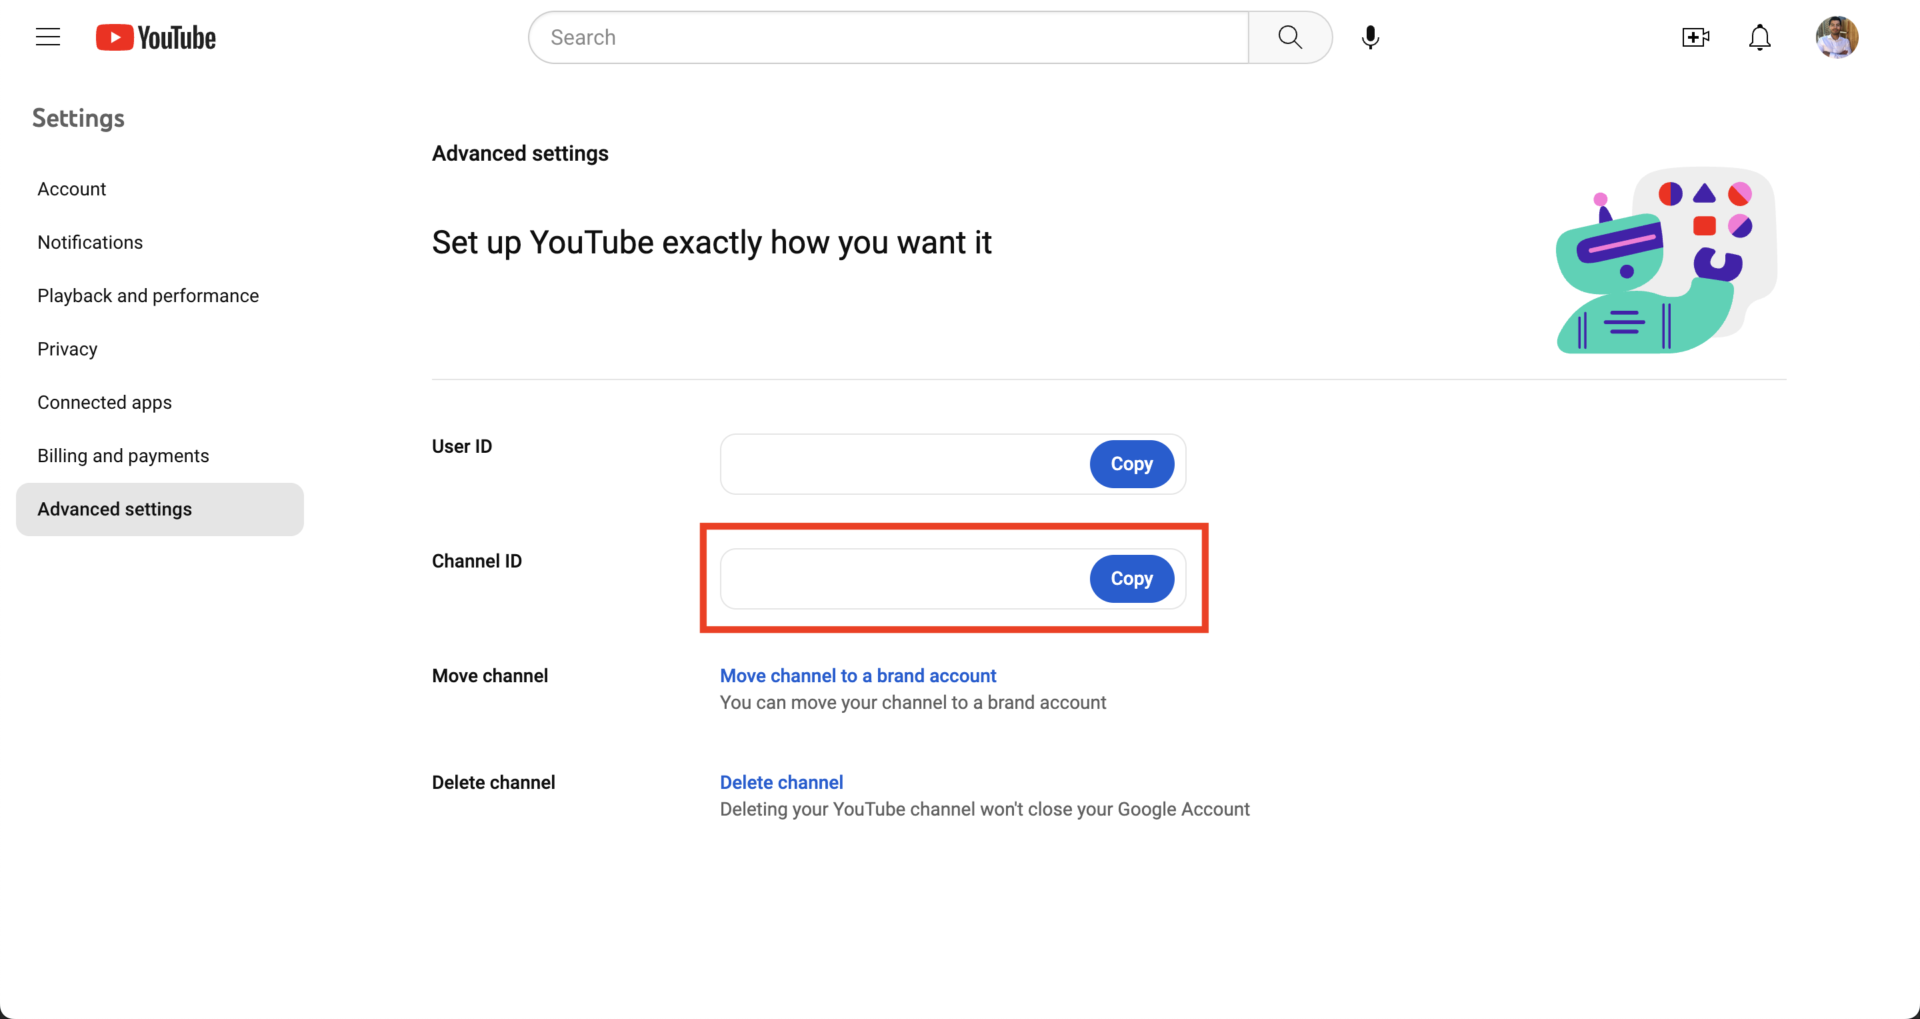The width and height of the screenshot is (1920, 1019).
Task: Click the YouTube logo
Action: tap(156, 38)
